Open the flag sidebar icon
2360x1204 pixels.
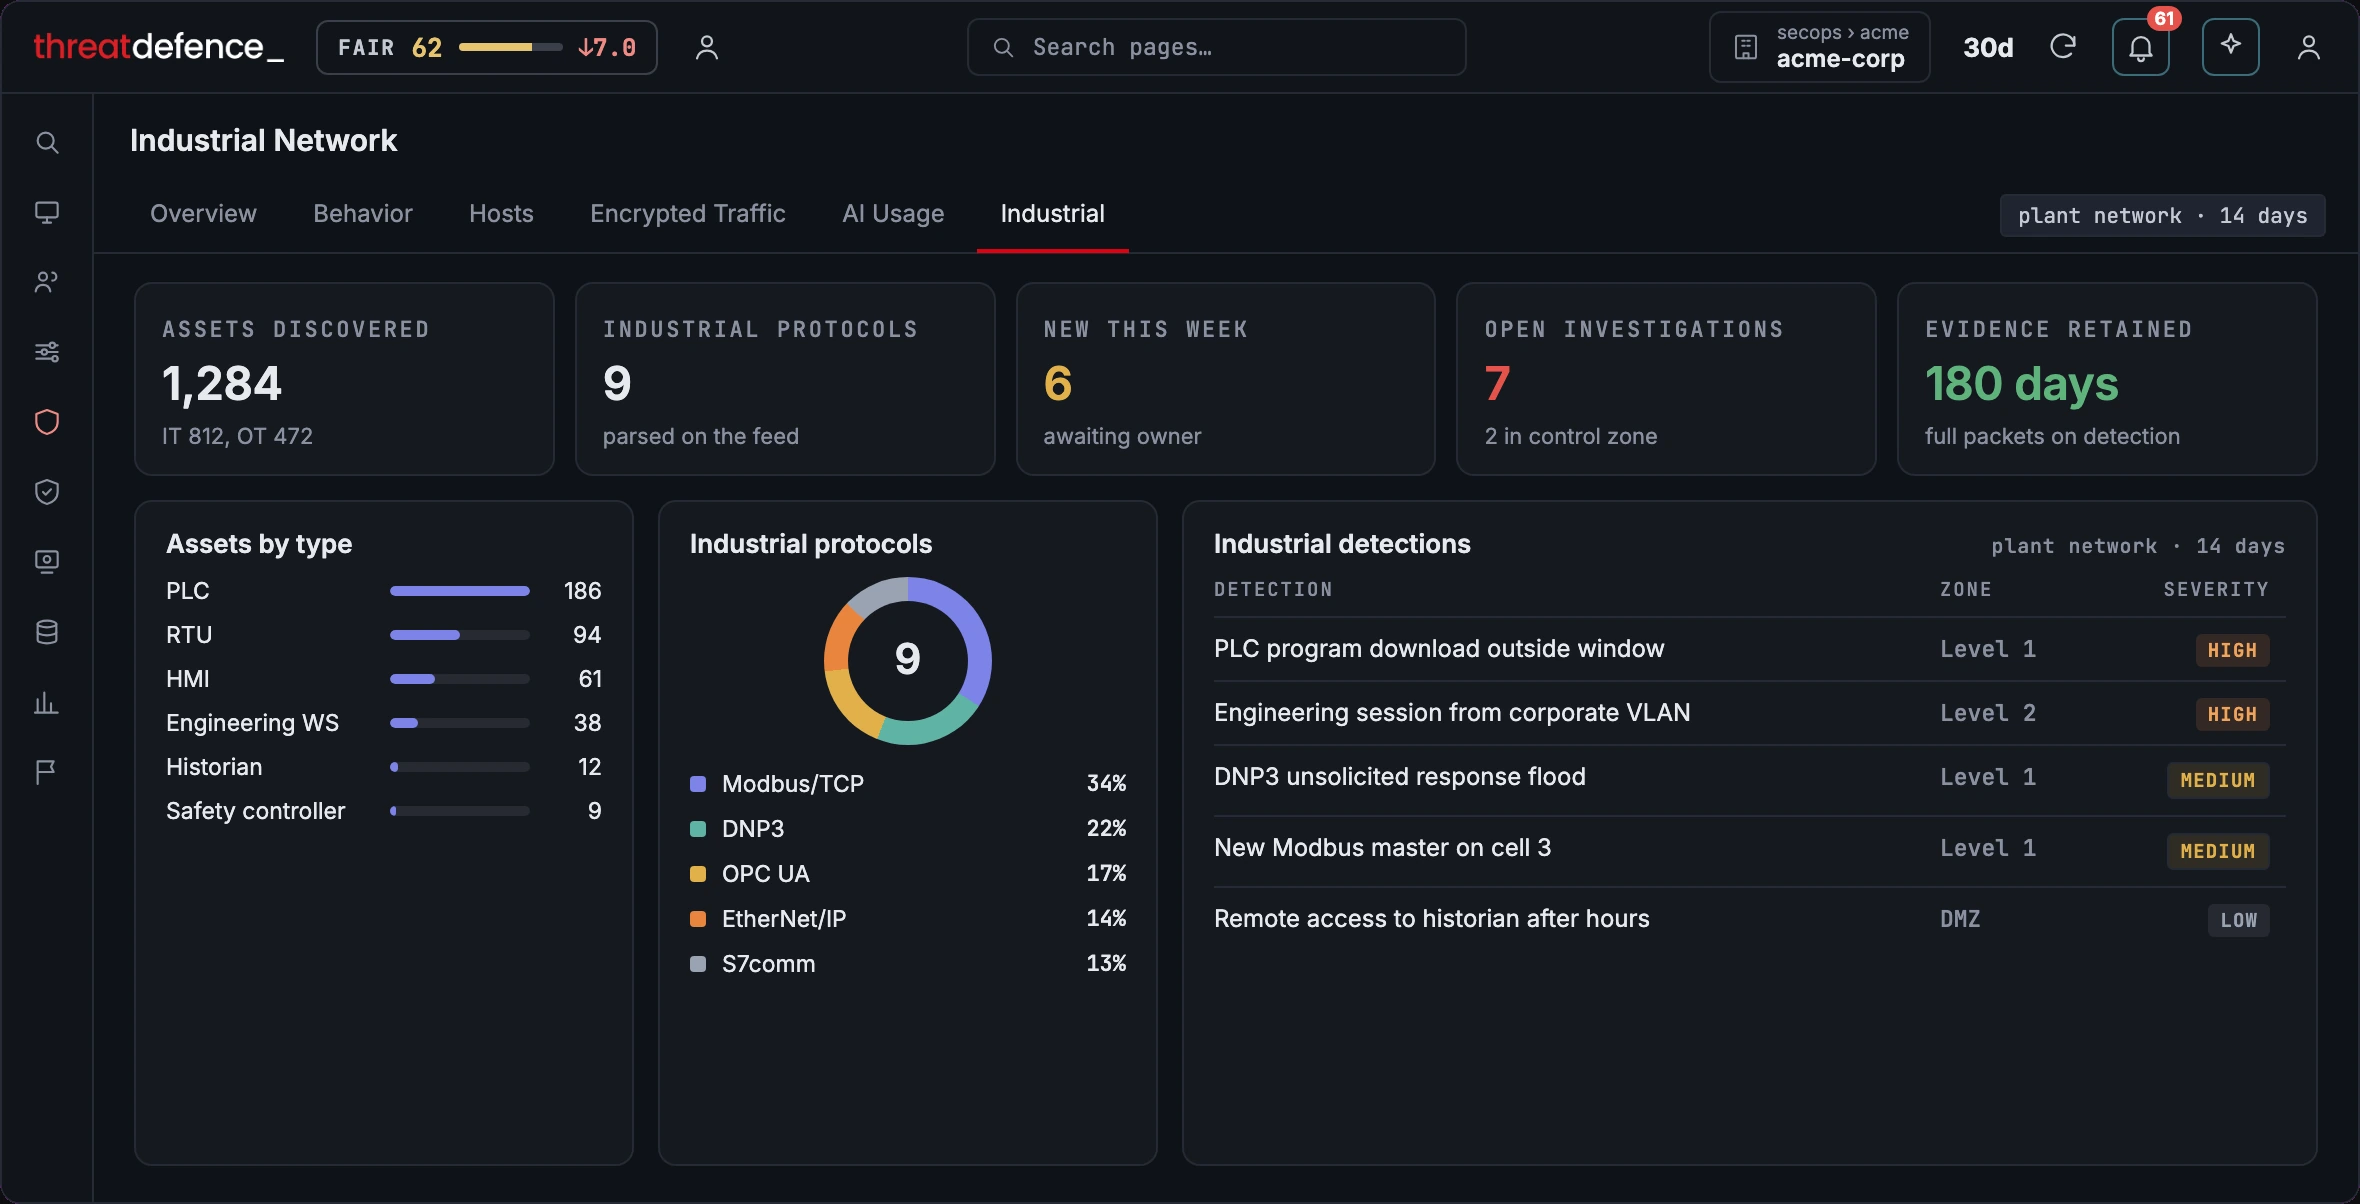(x=47, y=772)
